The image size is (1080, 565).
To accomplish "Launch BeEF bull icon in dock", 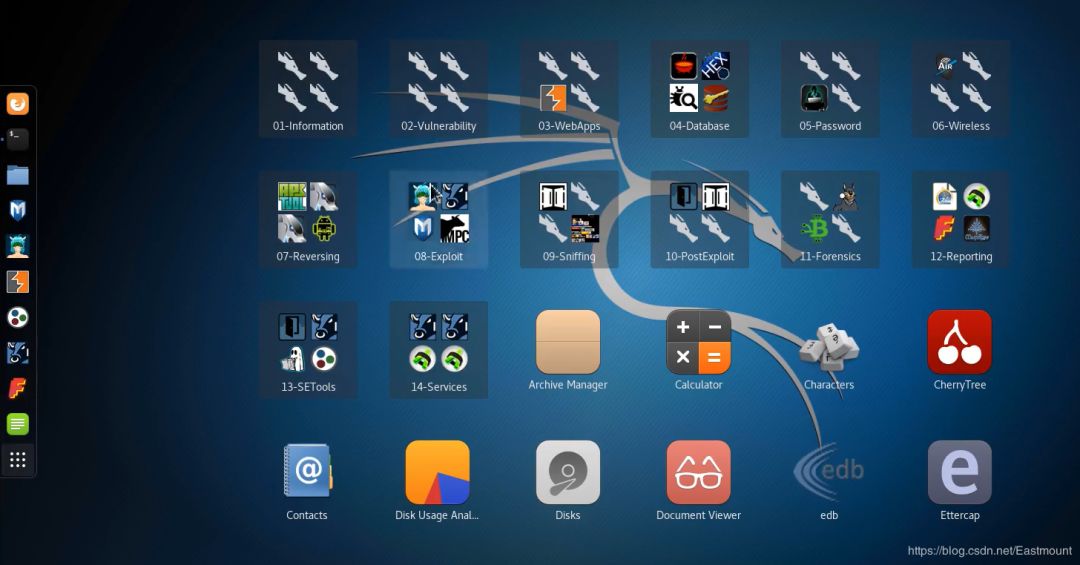I will [x=18, y=353].
